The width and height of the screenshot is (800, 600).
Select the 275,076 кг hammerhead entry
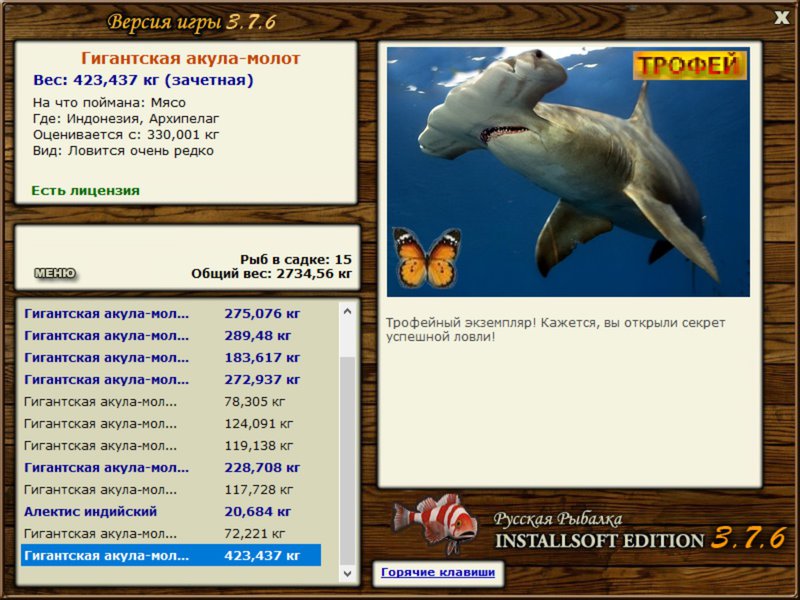tap(171, 314)
